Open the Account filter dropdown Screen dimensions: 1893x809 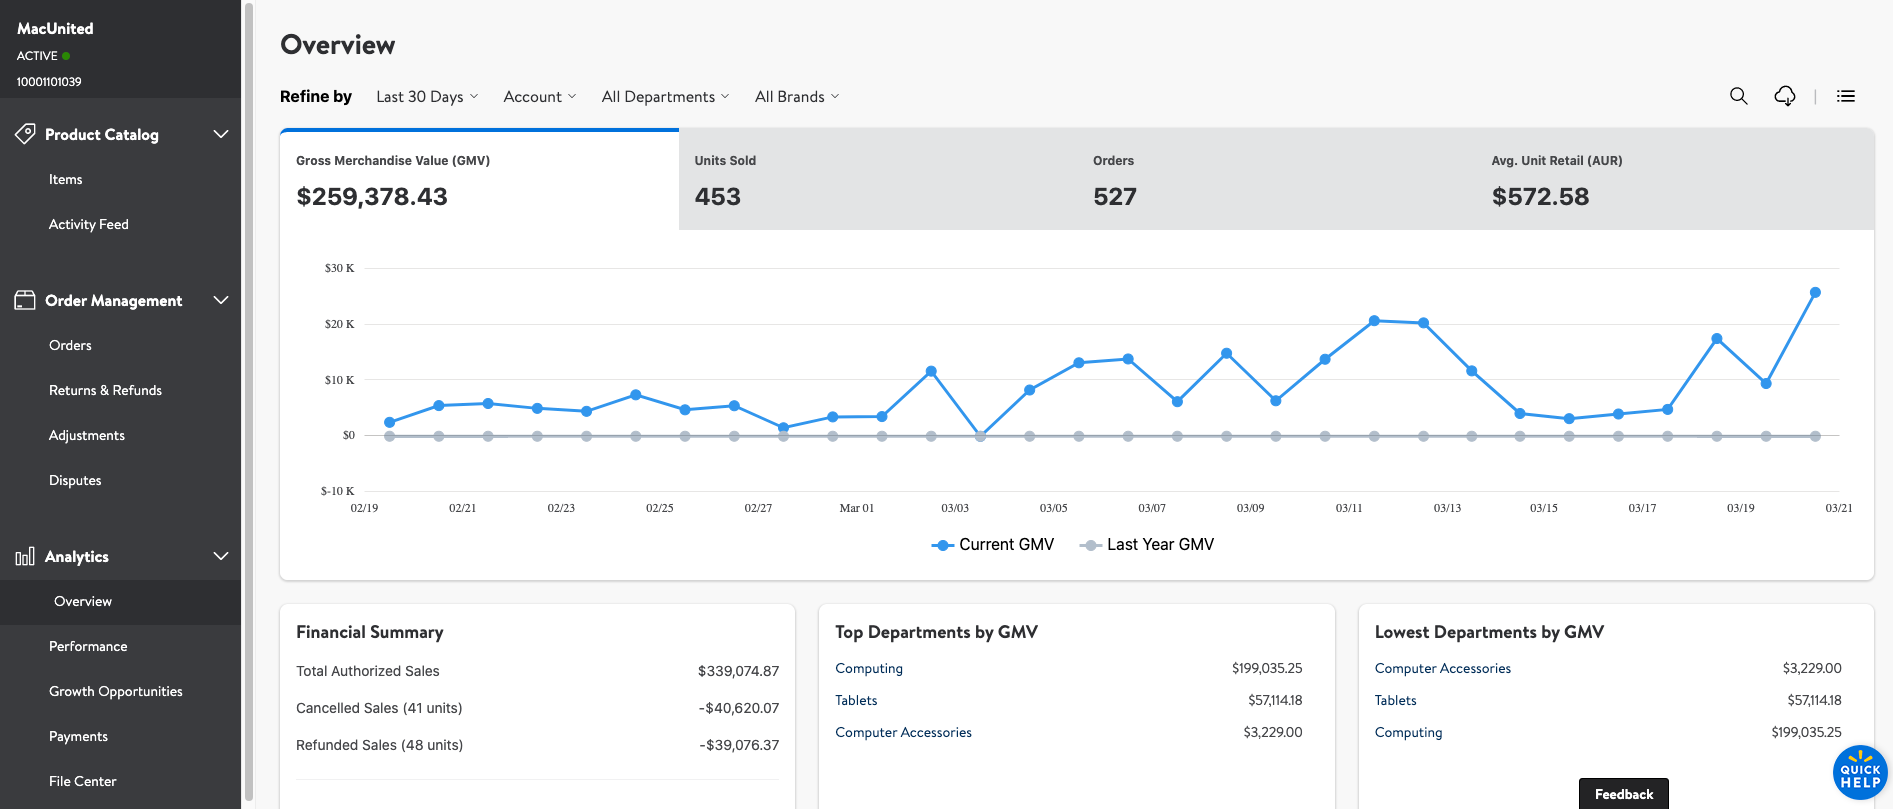[x=540, y=97]
